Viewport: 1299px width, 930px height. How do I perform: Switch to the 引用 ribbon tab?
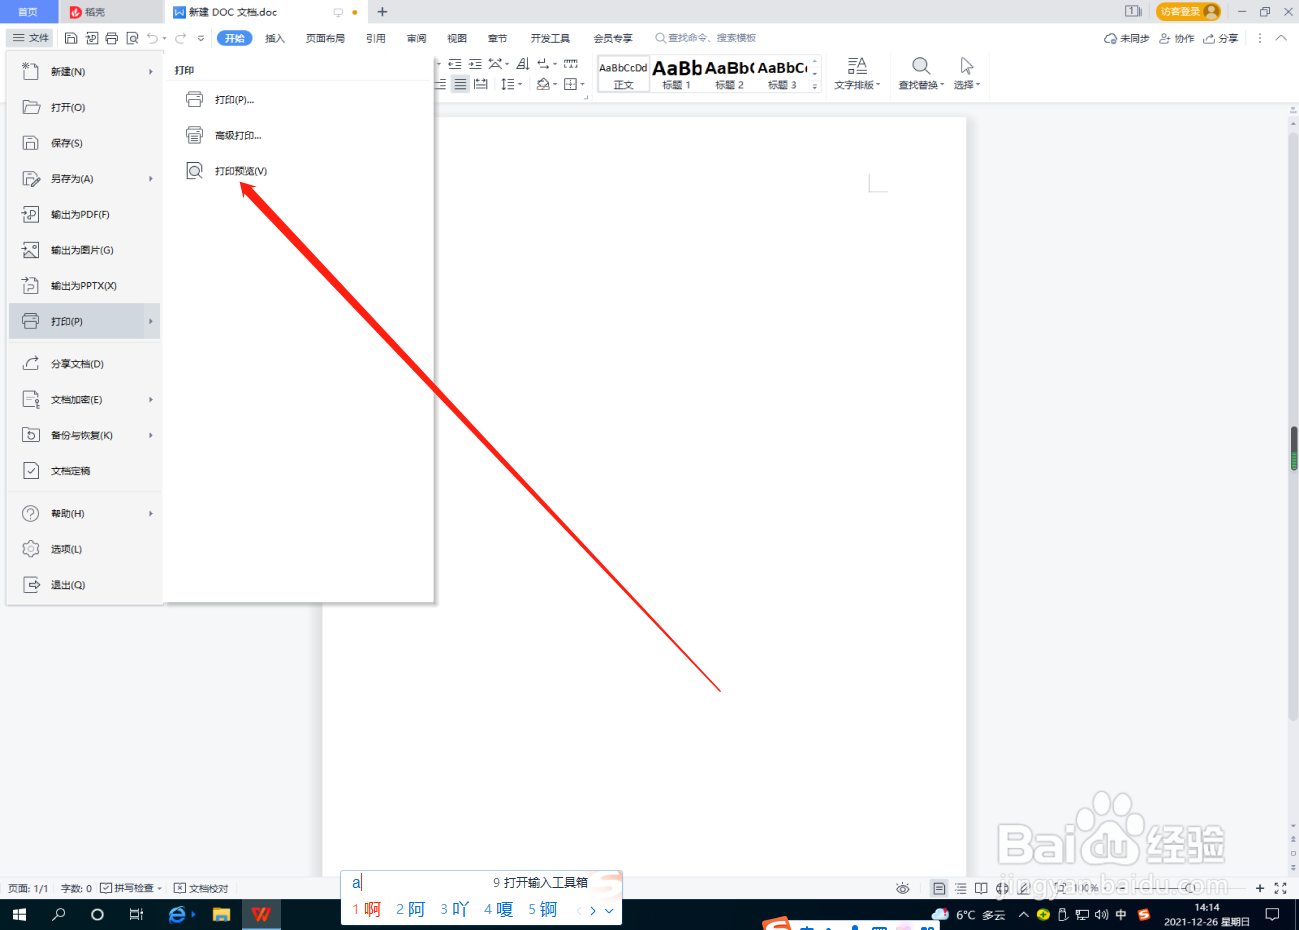(376, 38)
